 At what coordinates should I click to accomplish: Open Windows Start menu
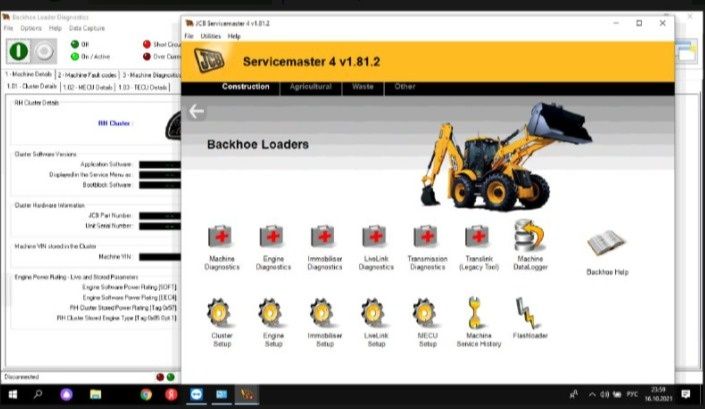click(x=13, y=395)
